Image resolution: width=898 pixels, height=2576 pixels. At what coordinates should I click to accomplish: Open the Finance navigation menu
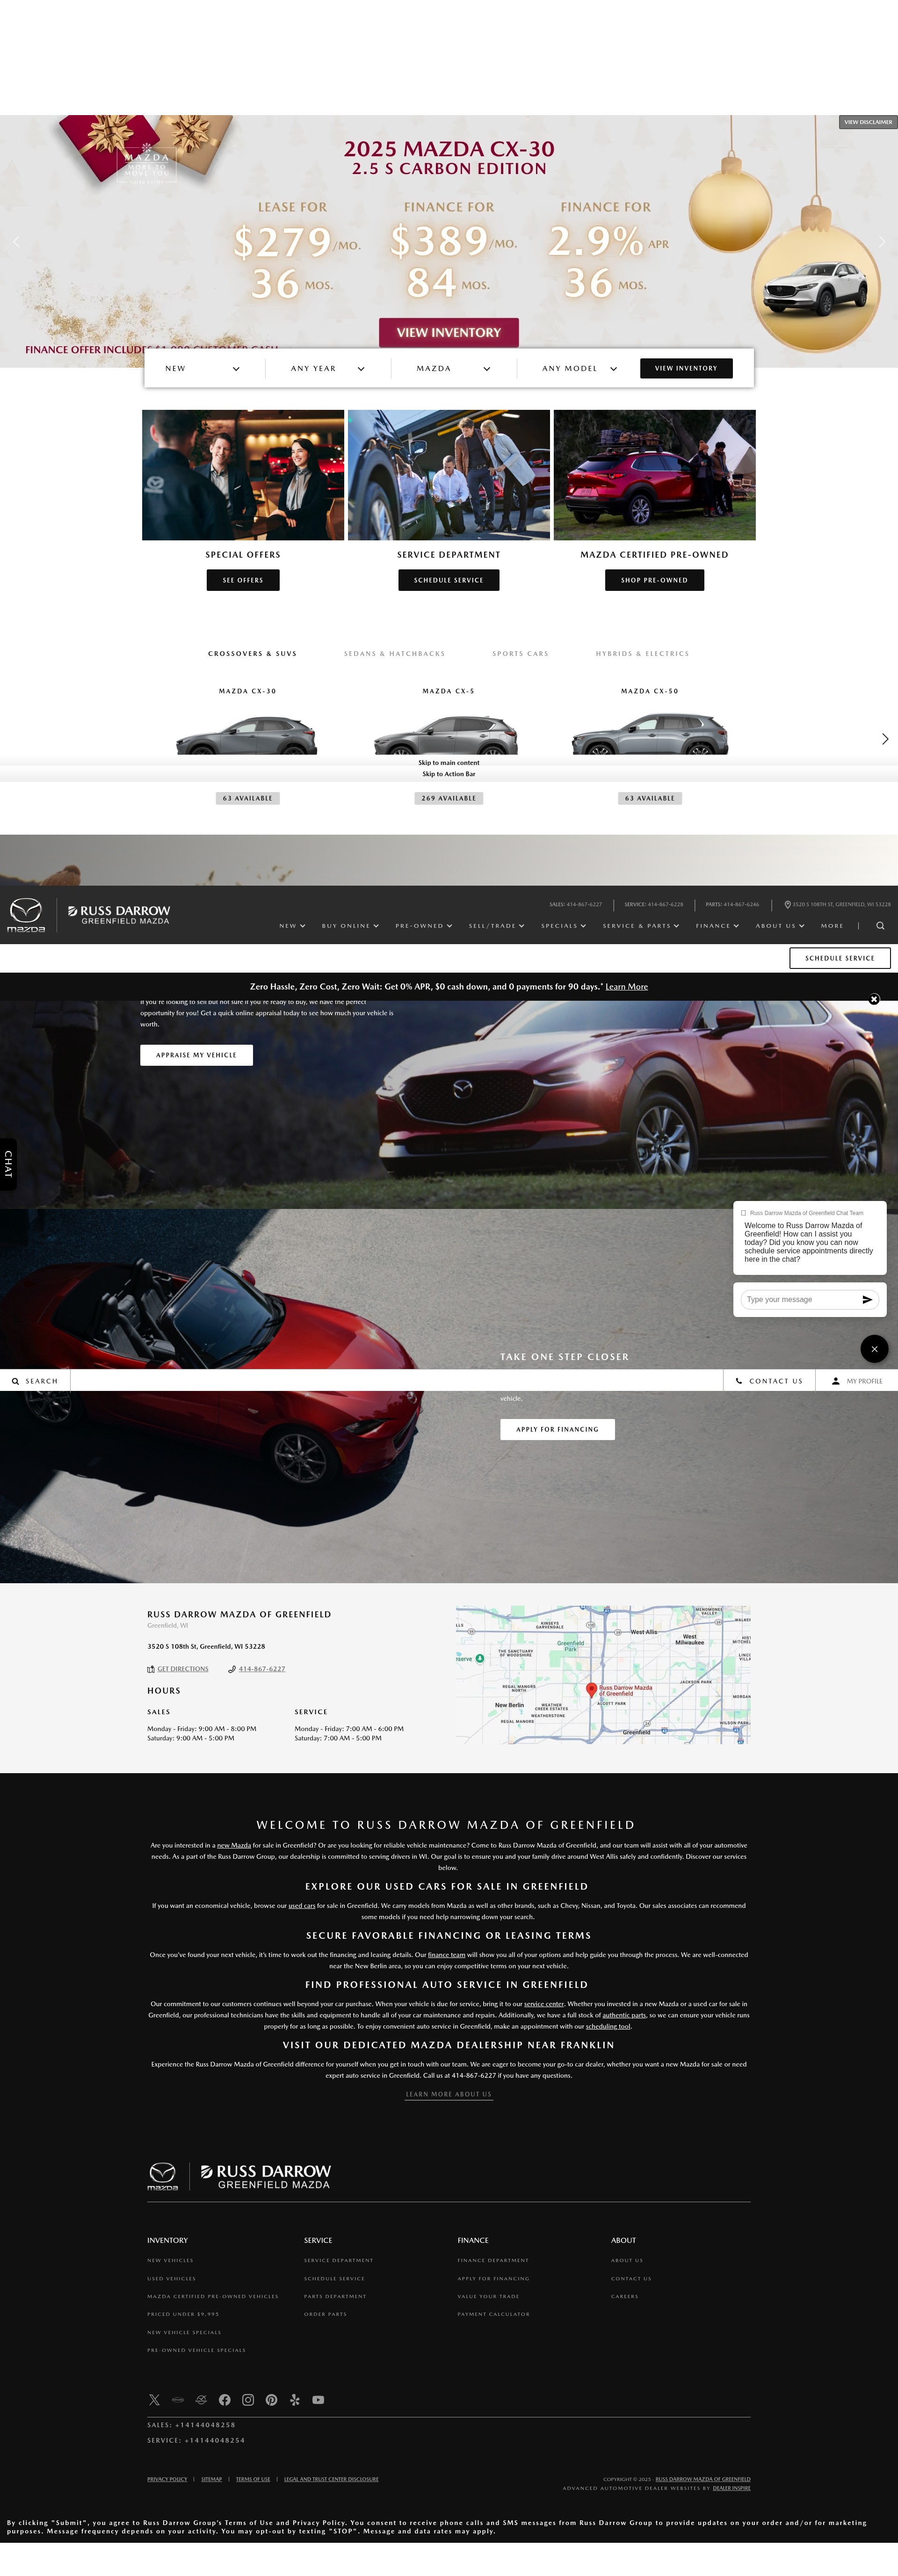tap(718, 926)
